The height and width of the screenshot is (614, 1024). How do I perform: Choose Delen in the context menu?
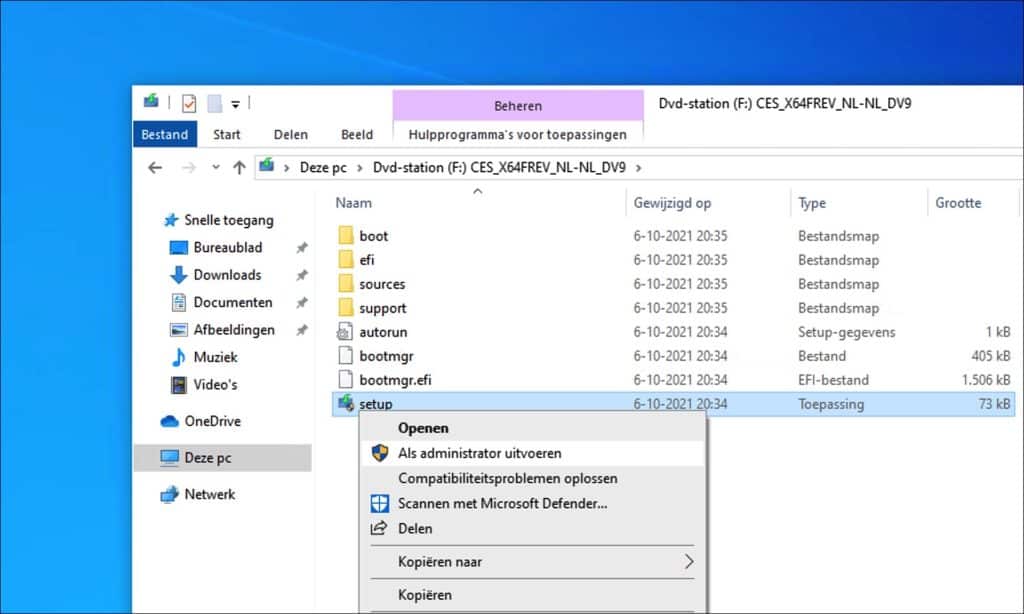pyautogui.click(x=533, y=528)
